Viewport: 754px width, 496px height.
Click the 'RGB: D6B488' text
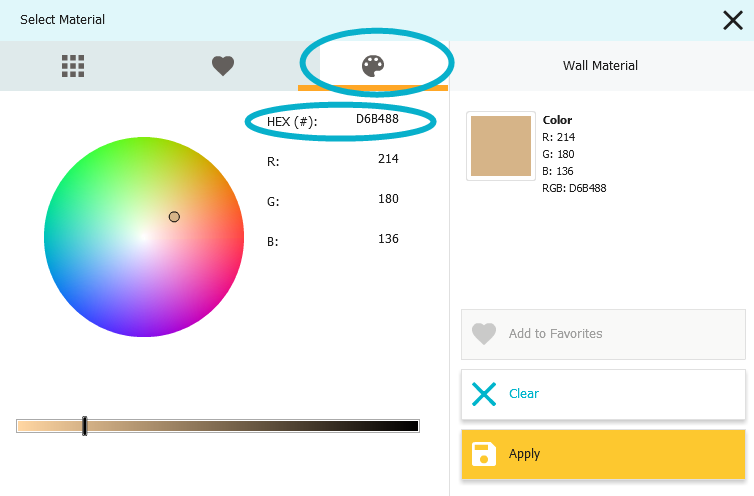click(574, 188)
